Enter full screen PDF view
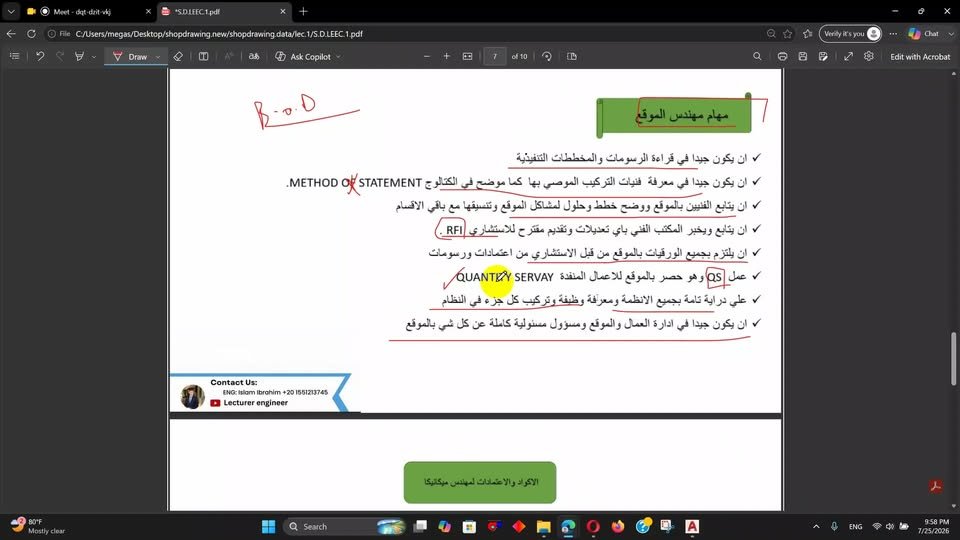The height and width of the screenshot is (540, 960). (x=849, y=56)
